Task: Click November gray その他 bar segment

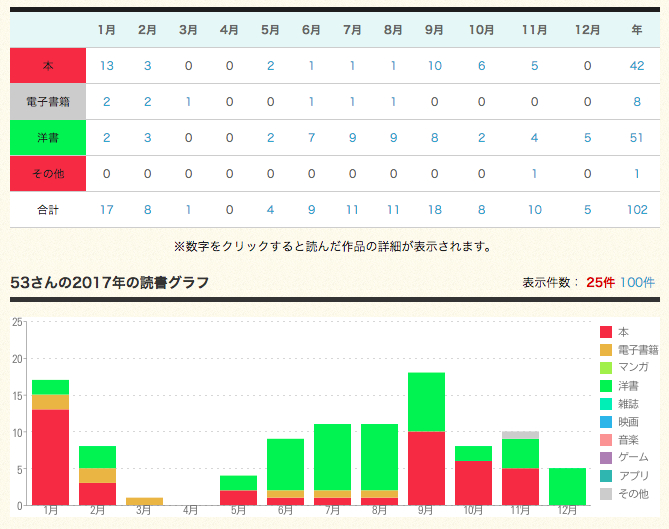Action: [x=520, y=435]
